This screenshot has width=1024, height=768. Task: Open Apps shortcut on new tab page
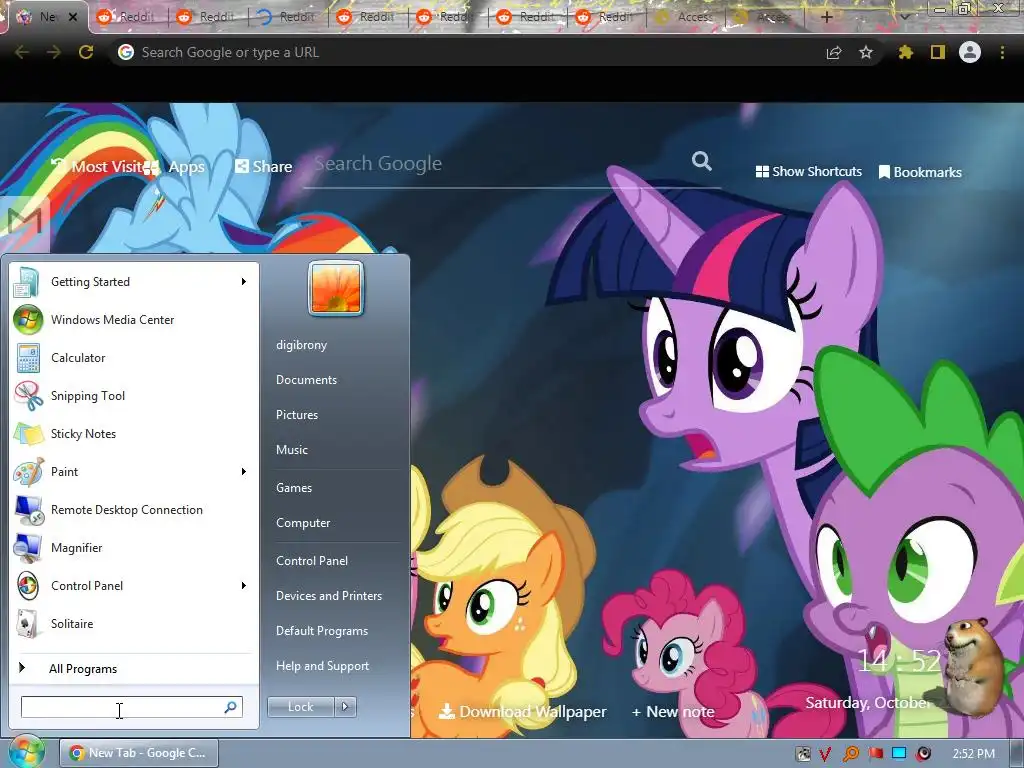(175, 167)
